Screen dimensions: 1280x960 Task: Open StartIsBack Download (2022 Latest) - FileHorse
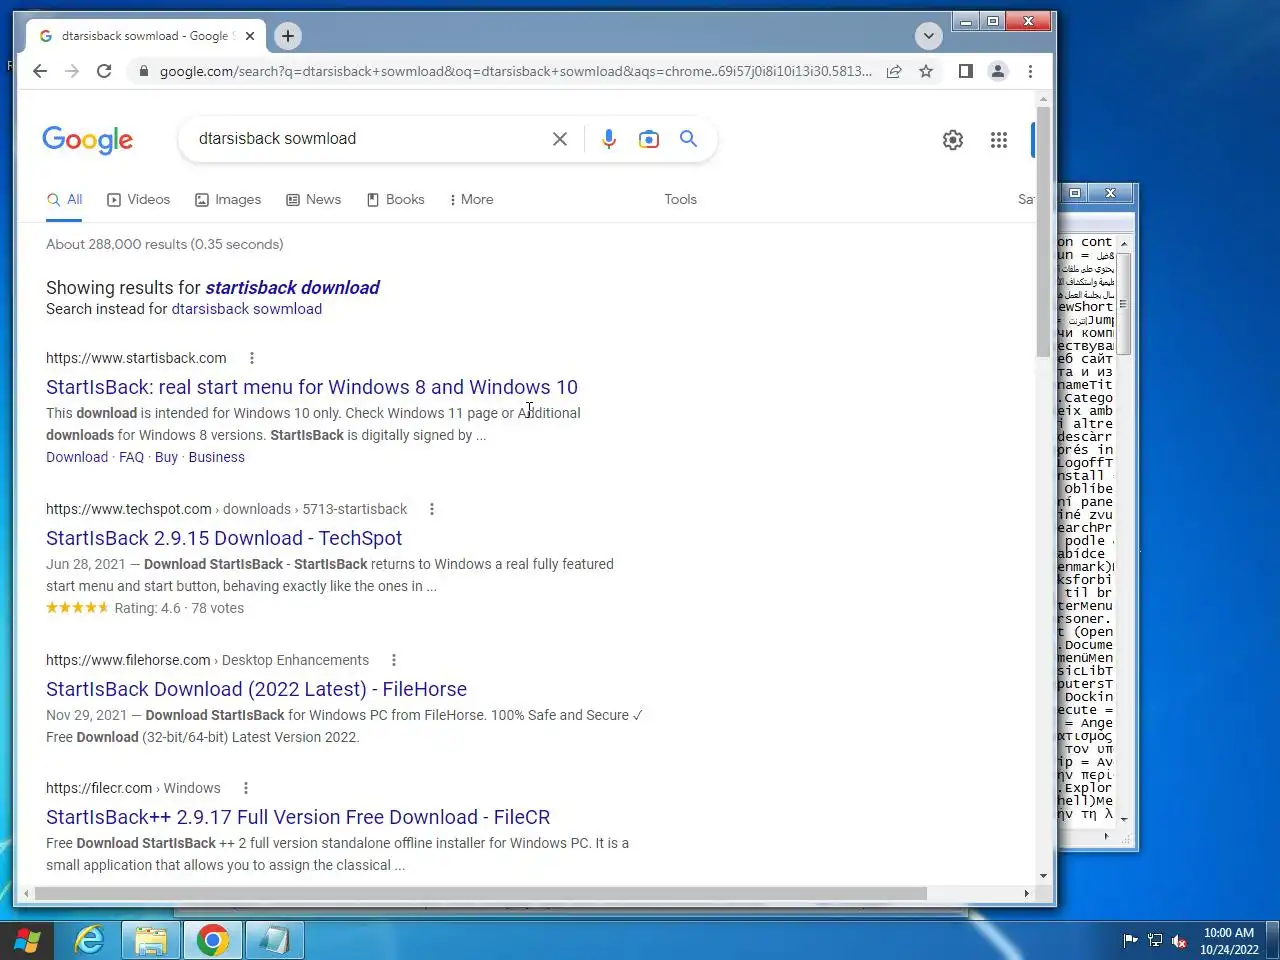click(x=256, y=689)
